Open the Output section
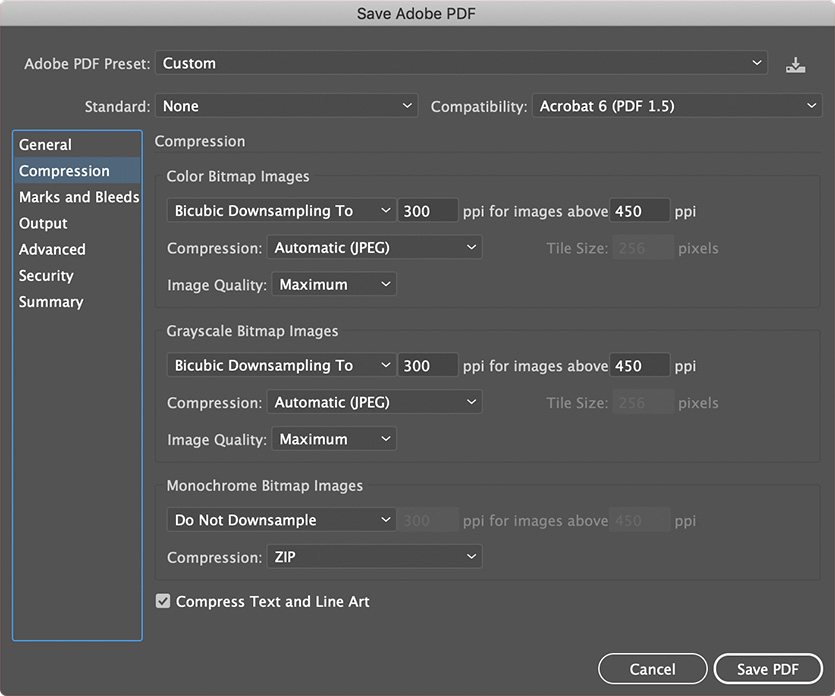 44,223
